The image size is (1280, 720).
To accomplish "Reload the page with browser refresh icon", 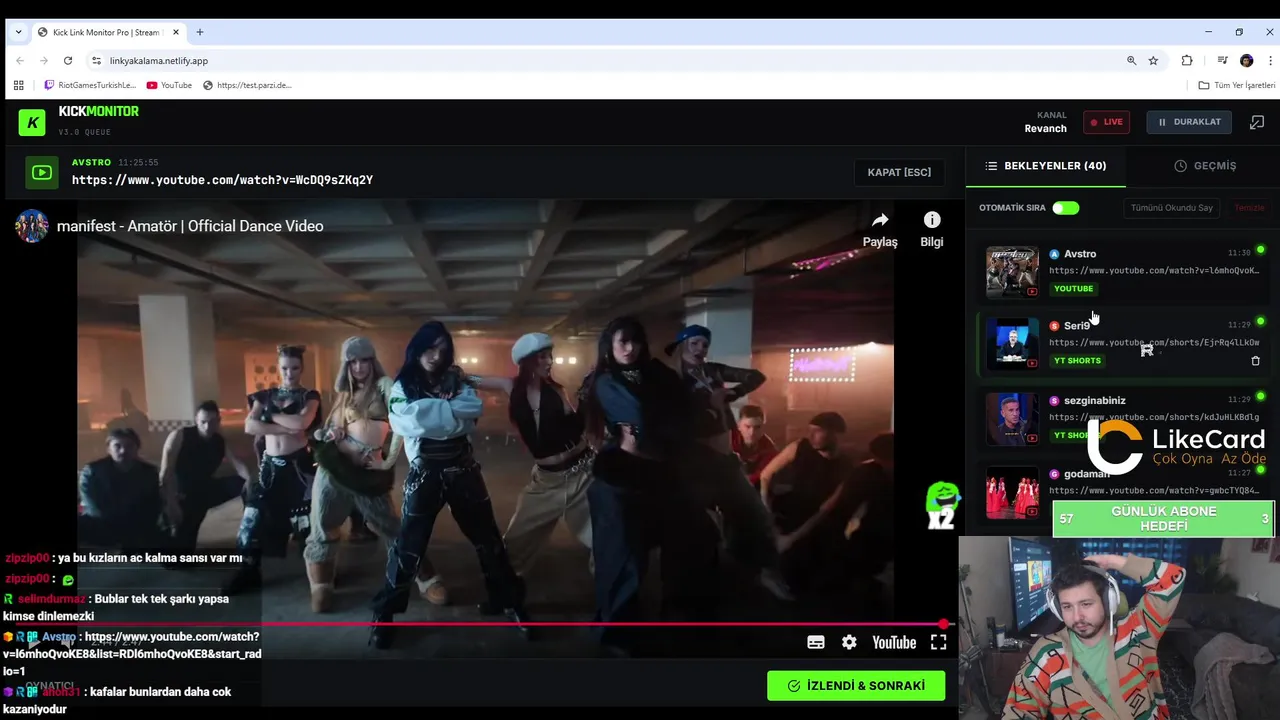I will point(68,61).
